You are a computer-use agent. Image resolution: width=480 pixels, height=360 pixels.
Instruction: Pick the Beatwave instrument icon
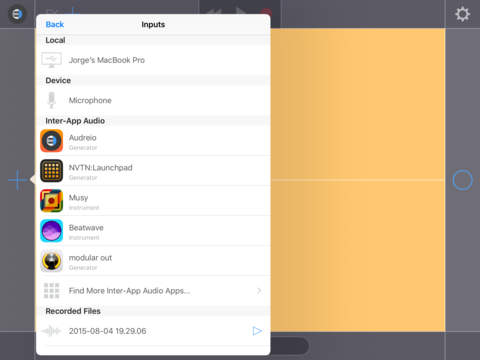(x=52, y=231)
